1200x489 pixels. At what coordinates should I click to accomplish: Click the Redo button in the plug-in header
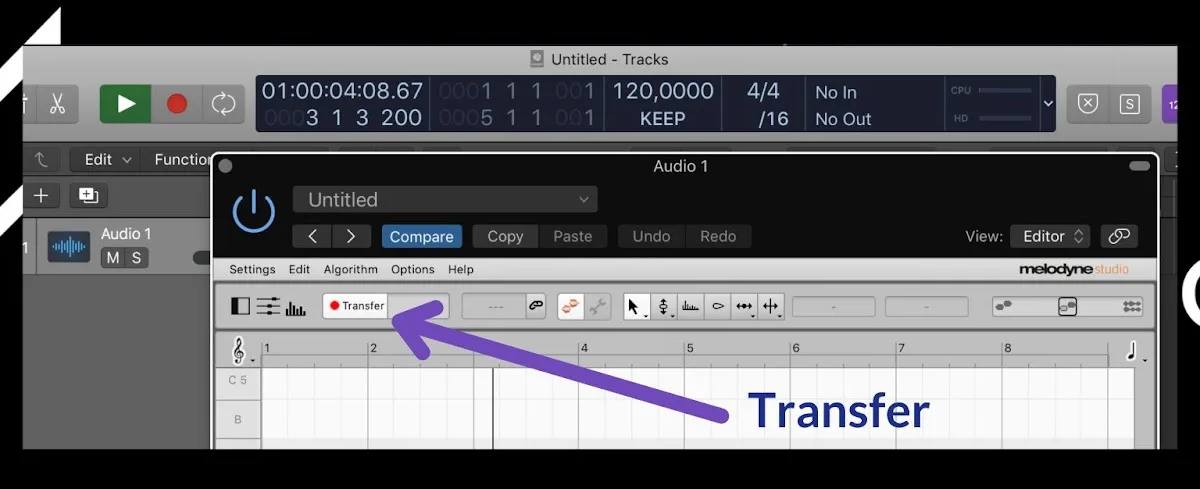coord(718,237)
